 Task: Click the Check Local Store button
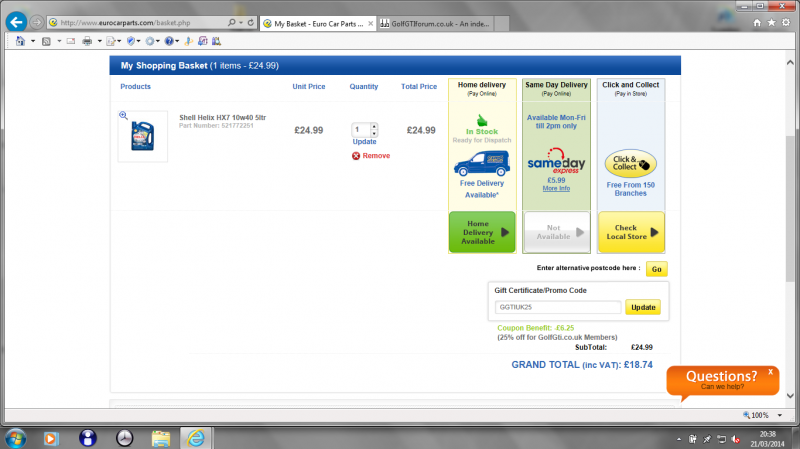click(631, 233)
